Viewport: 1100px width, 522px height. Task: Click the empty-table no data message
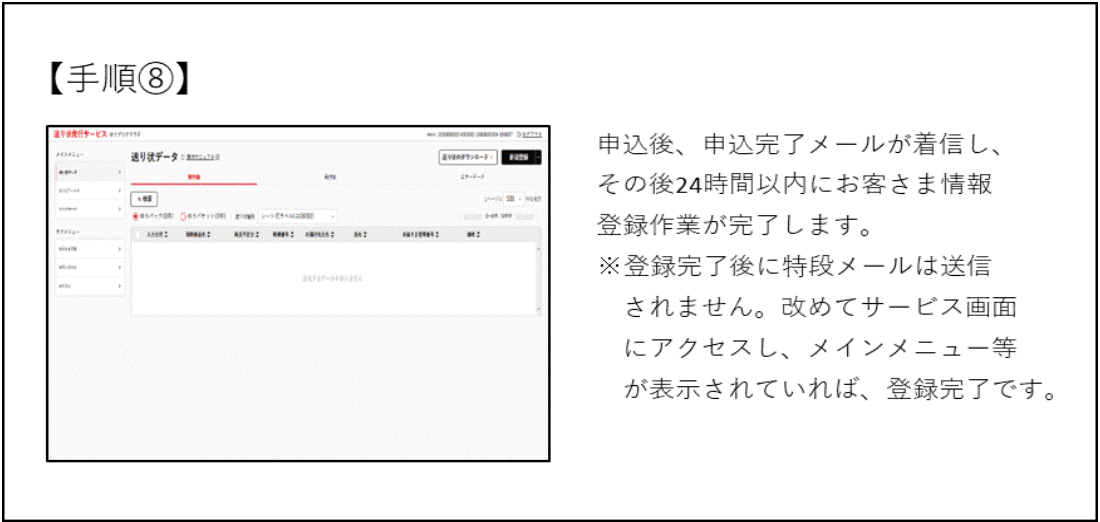tap(333, 278)
